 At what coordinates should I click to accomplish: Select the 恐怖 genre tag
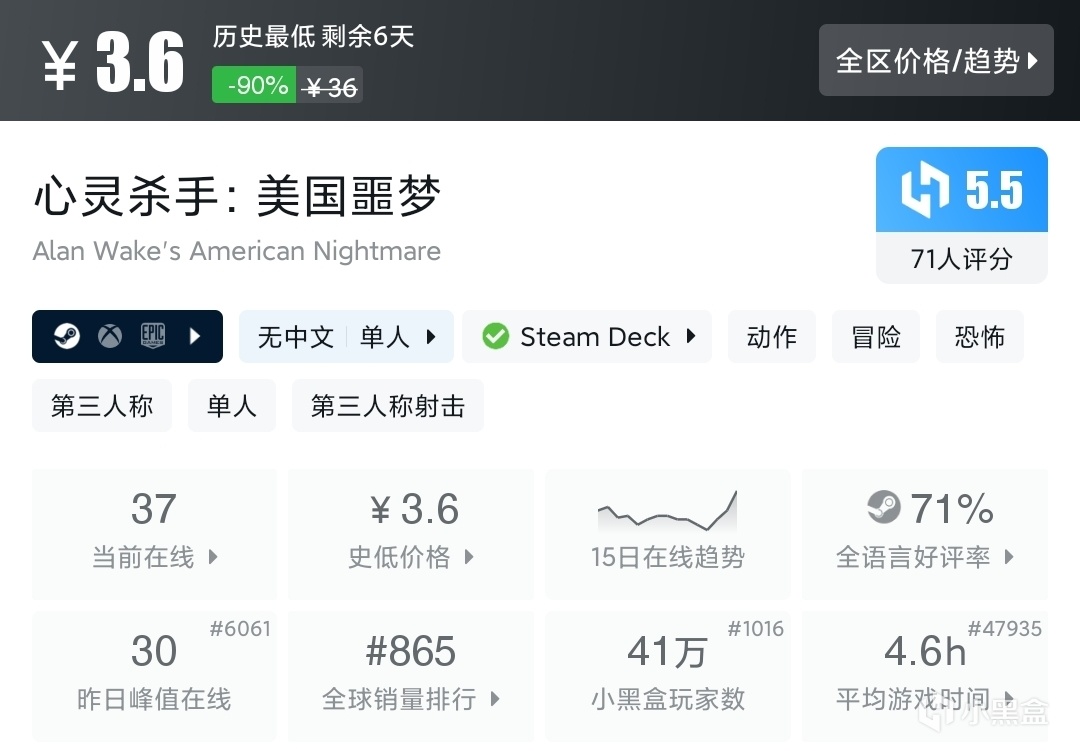pyautogui.click(x=980, y=336)
